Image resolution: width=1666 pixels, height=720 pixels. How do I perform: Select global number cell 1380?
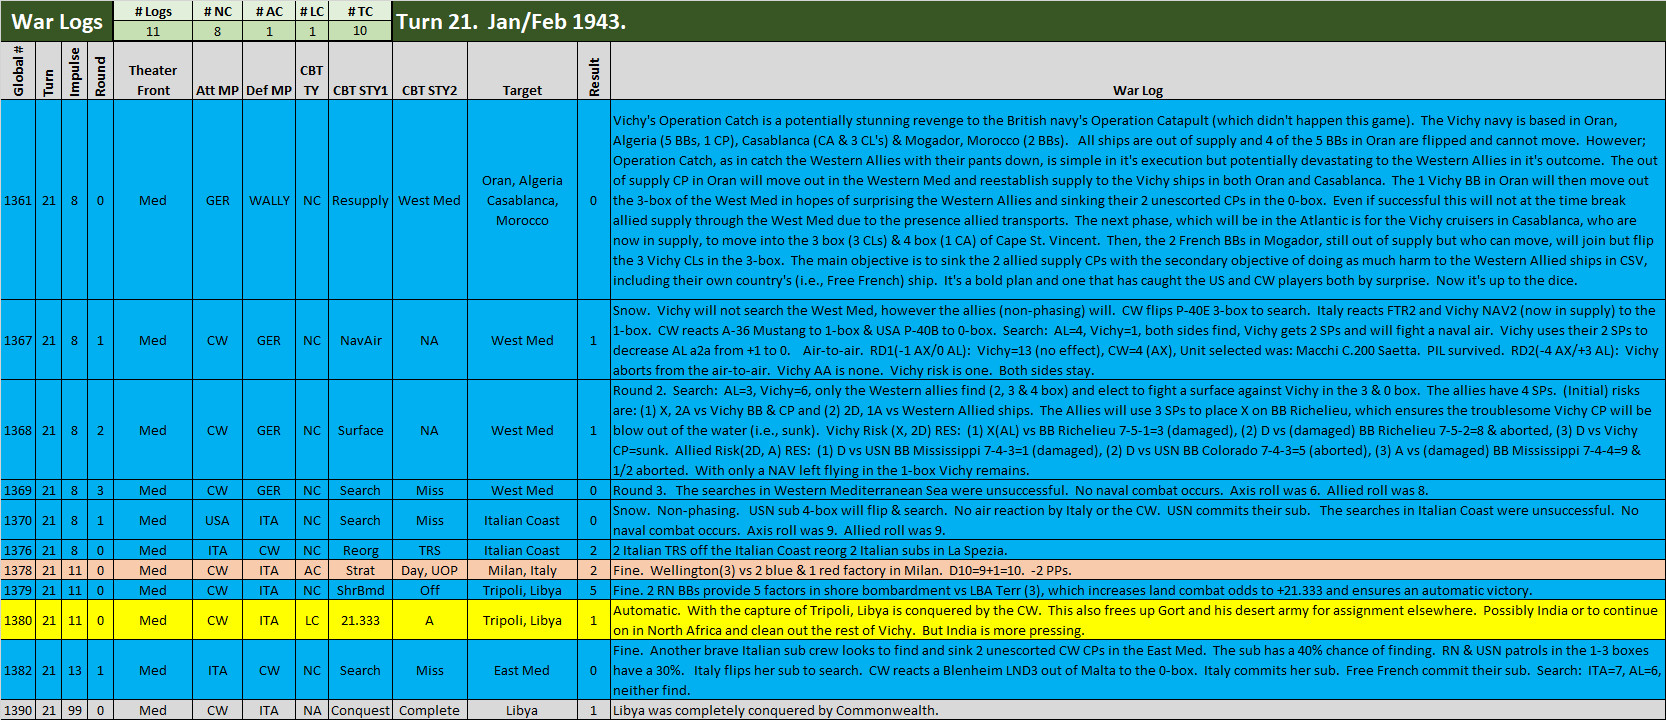pos(18,620)
